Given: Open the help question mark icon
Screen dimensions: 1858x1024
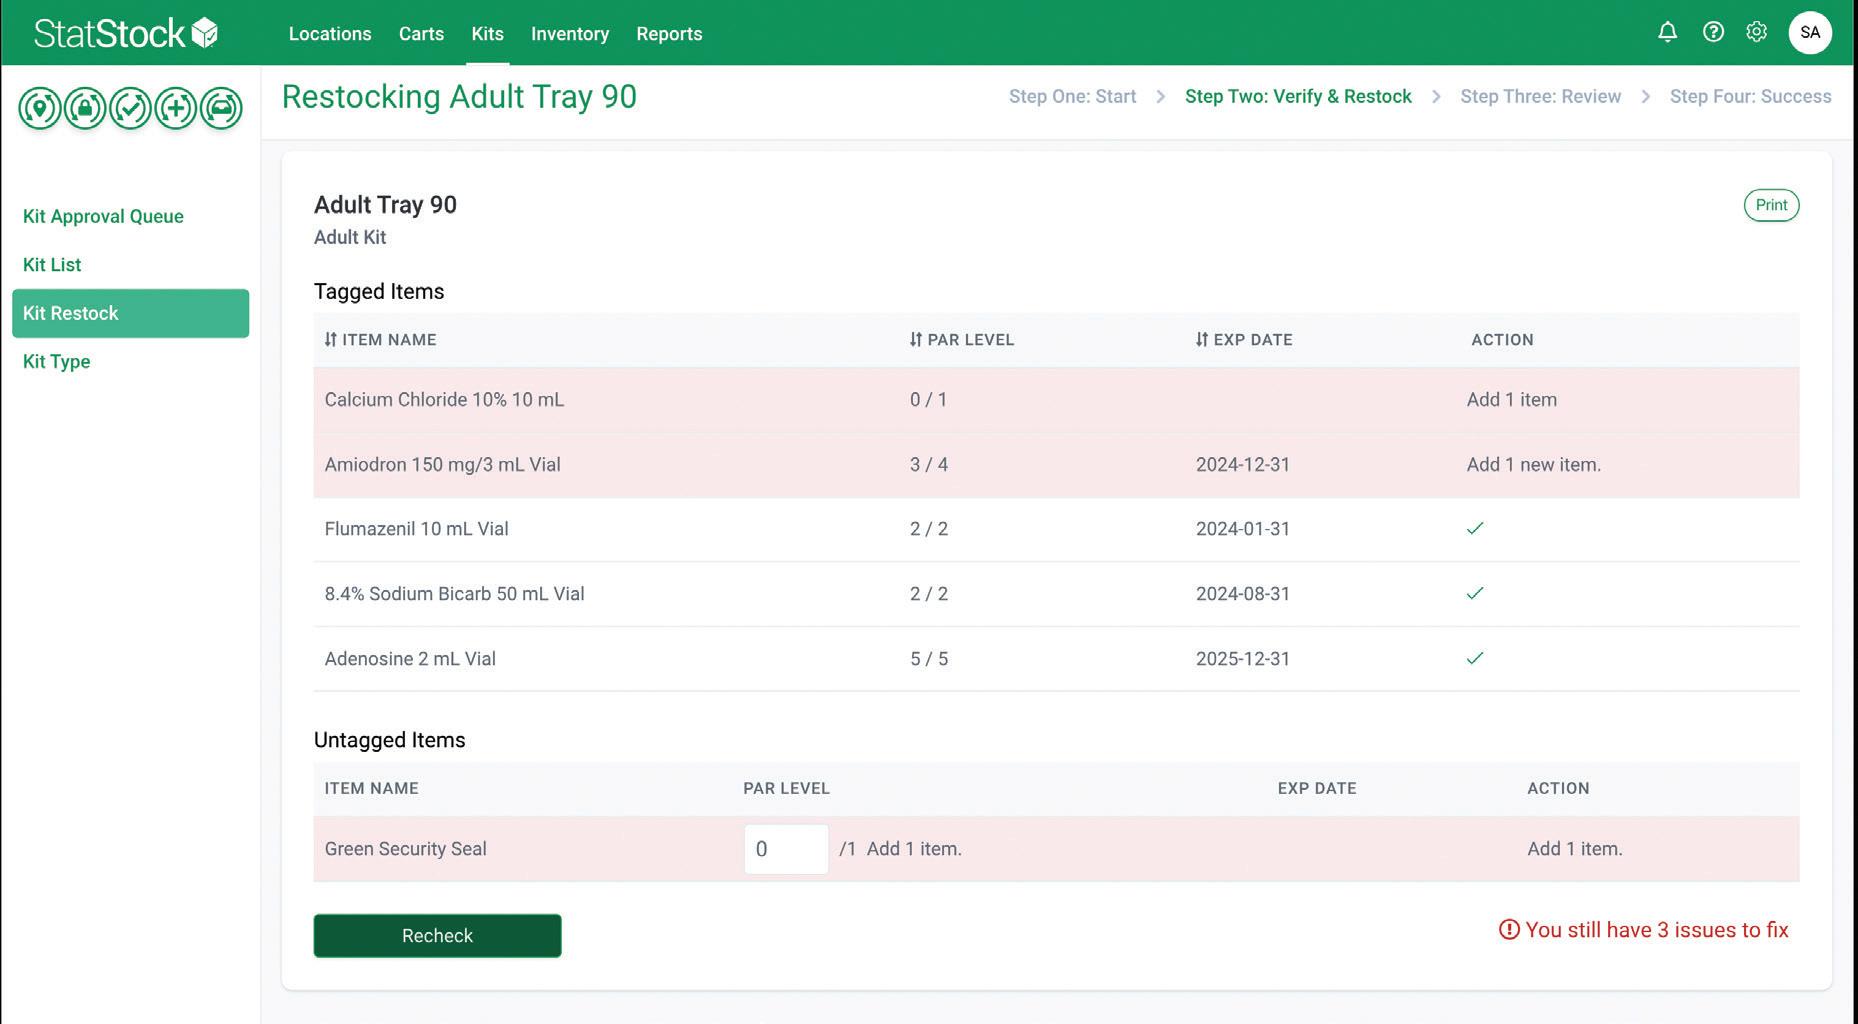Looking at the screenshot, I should (1713, 32).
